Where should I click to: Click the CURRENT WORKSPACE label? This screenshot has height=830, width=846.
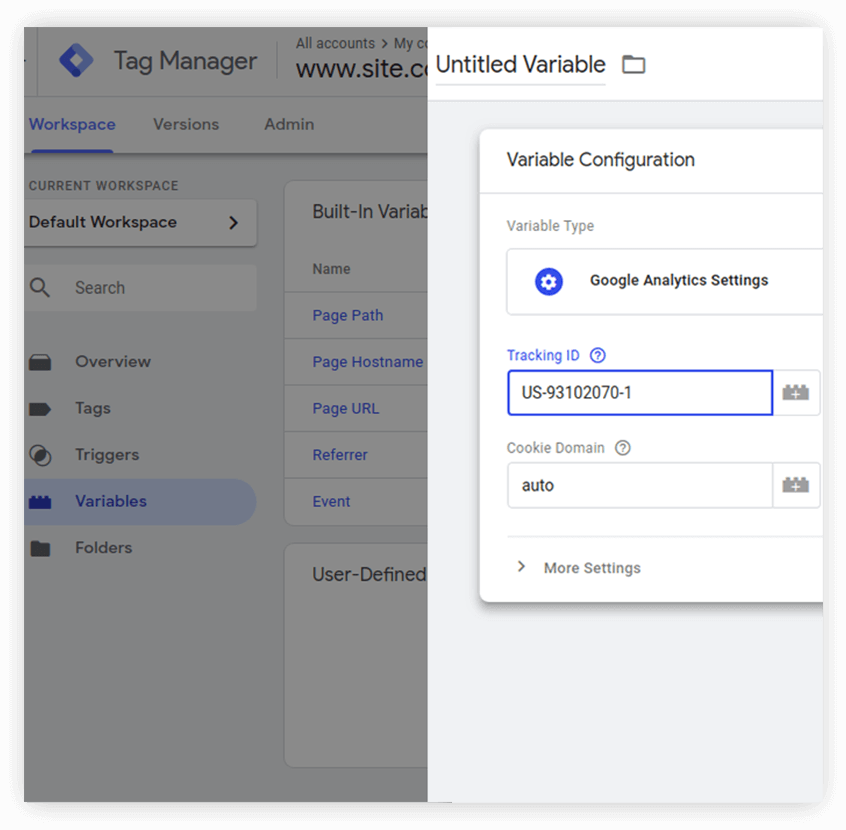(104, 186)
